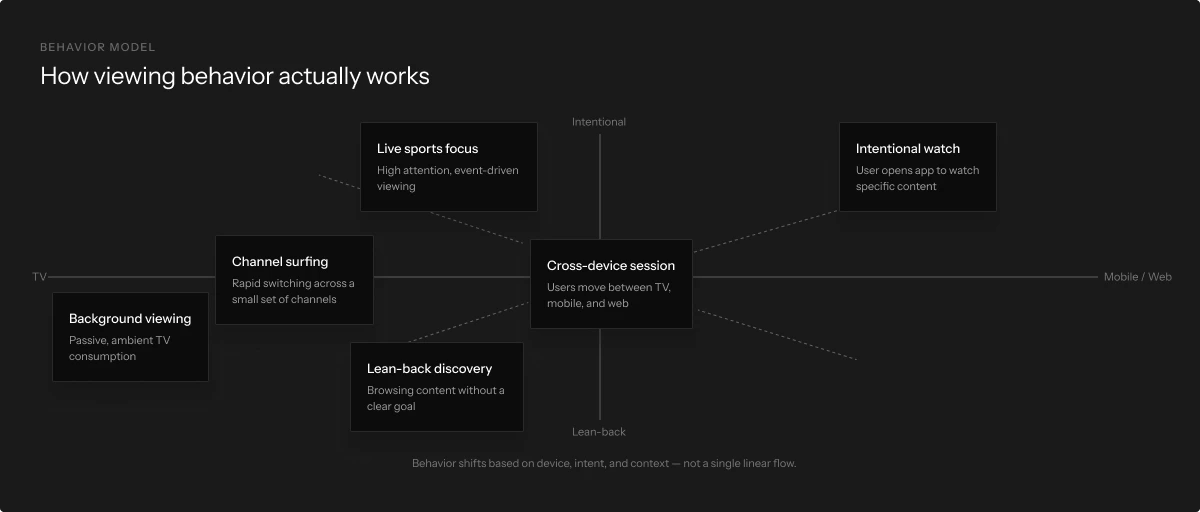The image size is (1200, 512).
Task: Click the 'High attention, event-driven viewing' description
Action: click(447, 178)
